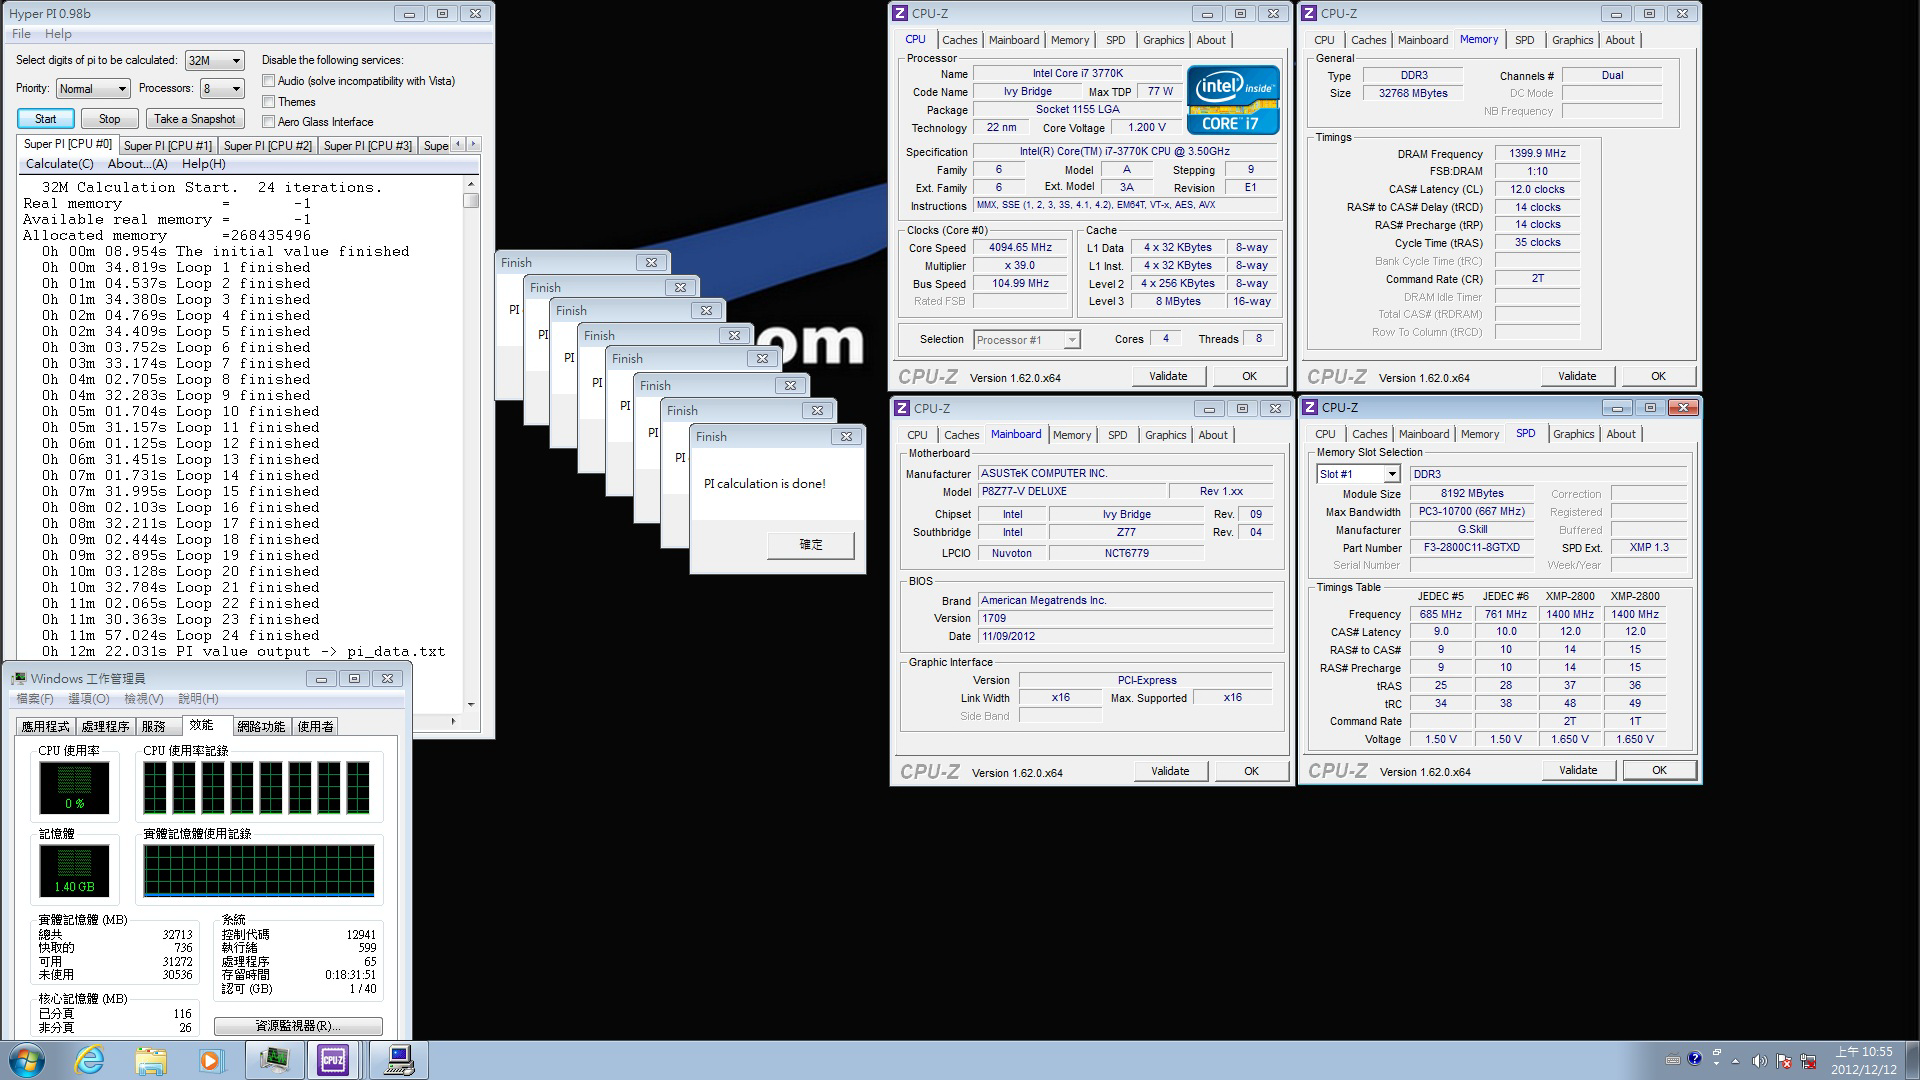Close the frontmost Finish dialog
This screenshot has width=1920, height=1080.
[x=846, y=436]
